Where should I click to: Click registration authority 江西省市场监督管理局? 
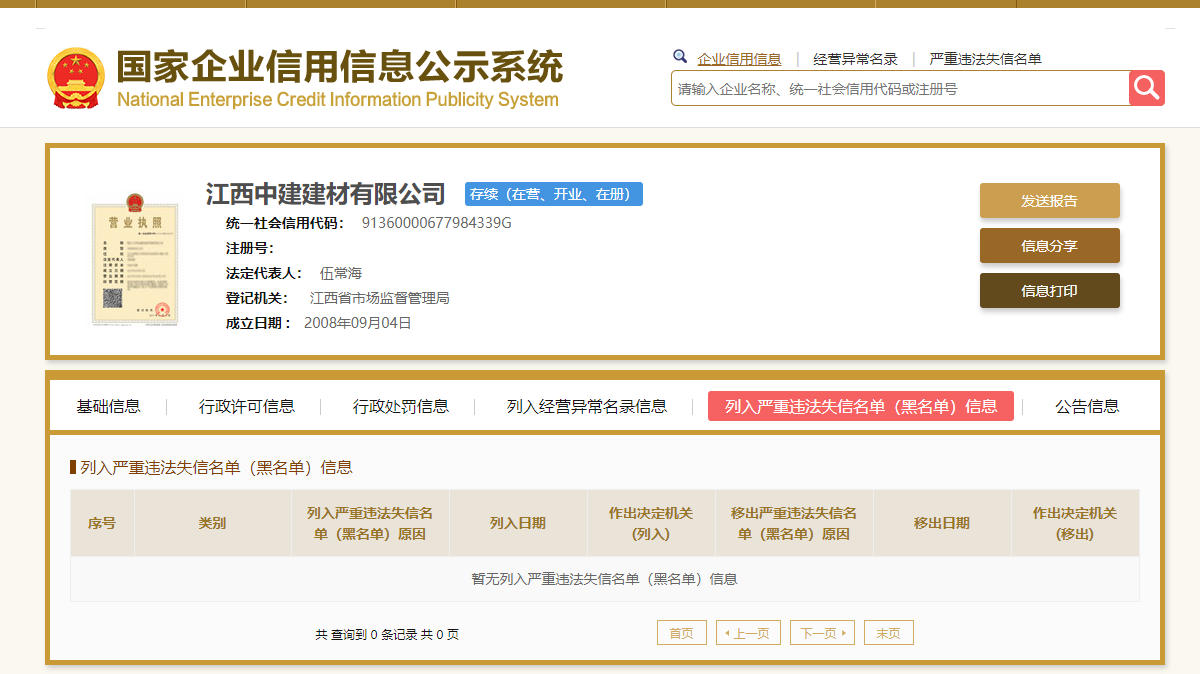point(379,298)
